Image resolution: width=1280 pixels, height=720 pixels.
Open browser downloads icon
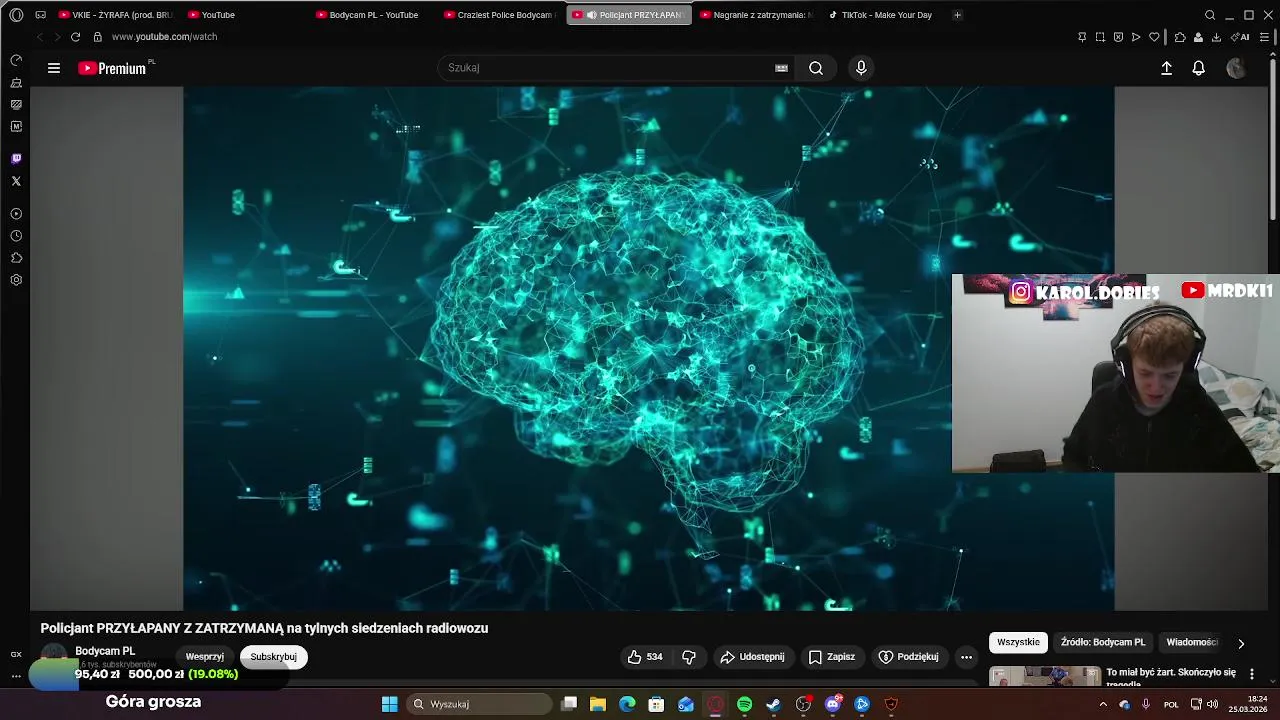pyautogui.click(x=1216, y=37)
